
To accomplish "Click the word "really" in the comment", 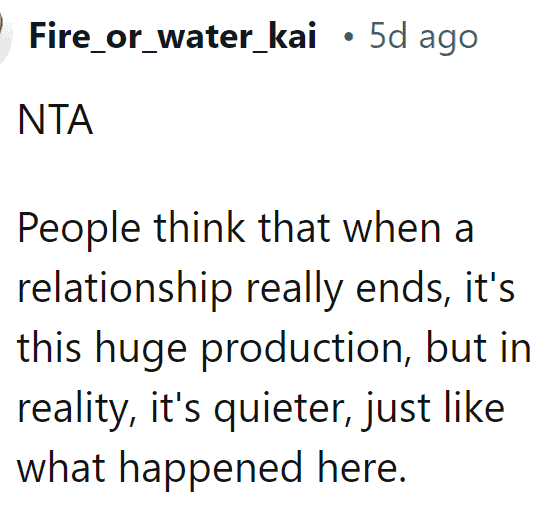I will coord(295,290).
